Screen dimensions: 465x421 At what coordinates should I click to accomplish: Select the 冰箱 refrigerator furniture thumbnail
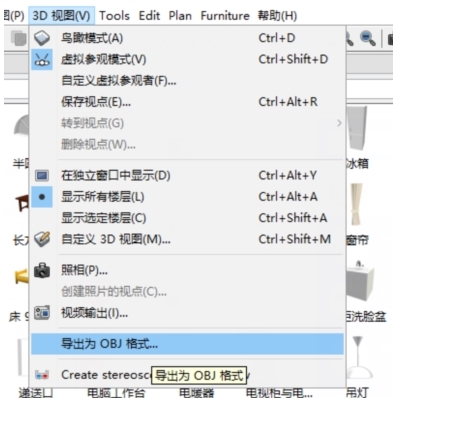tap(357, 128)
